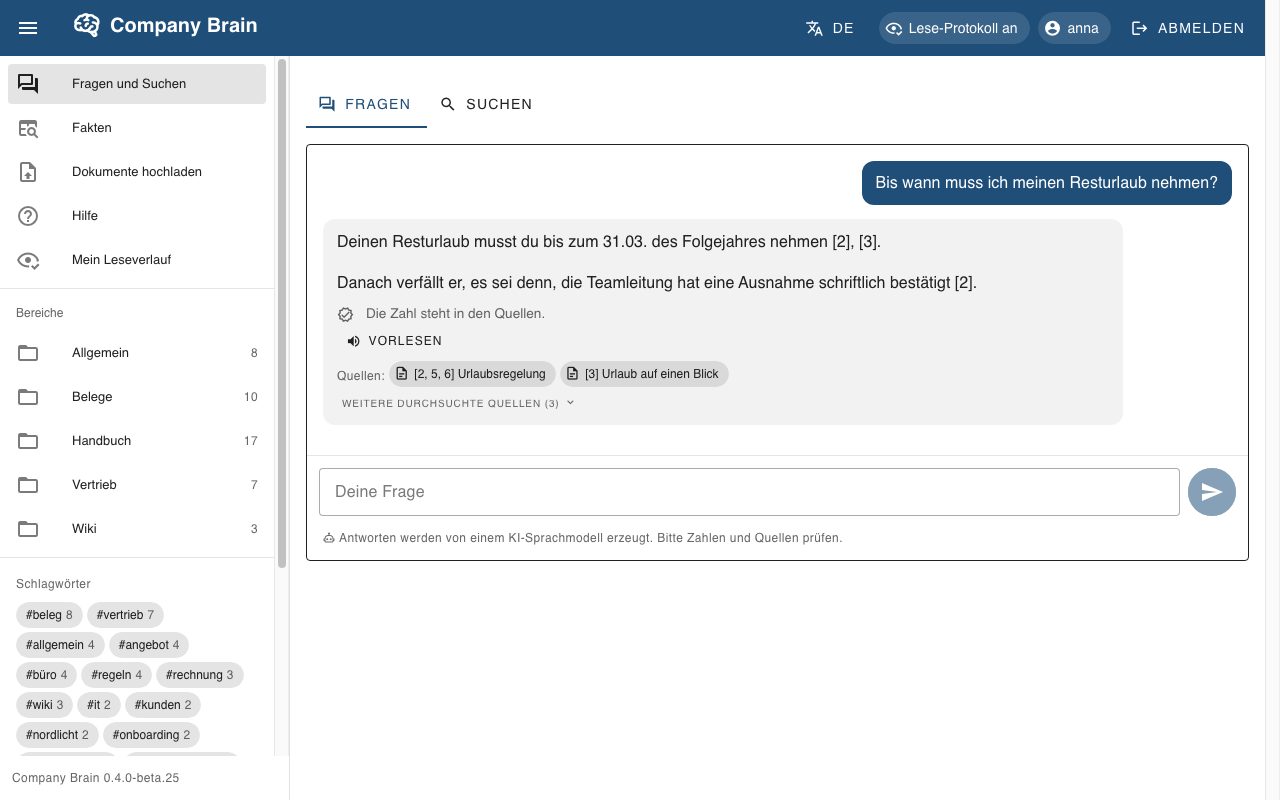Click the ABMELDEN logout button
Viewport: 1280px width, 800px height.
coord(1188,28)
